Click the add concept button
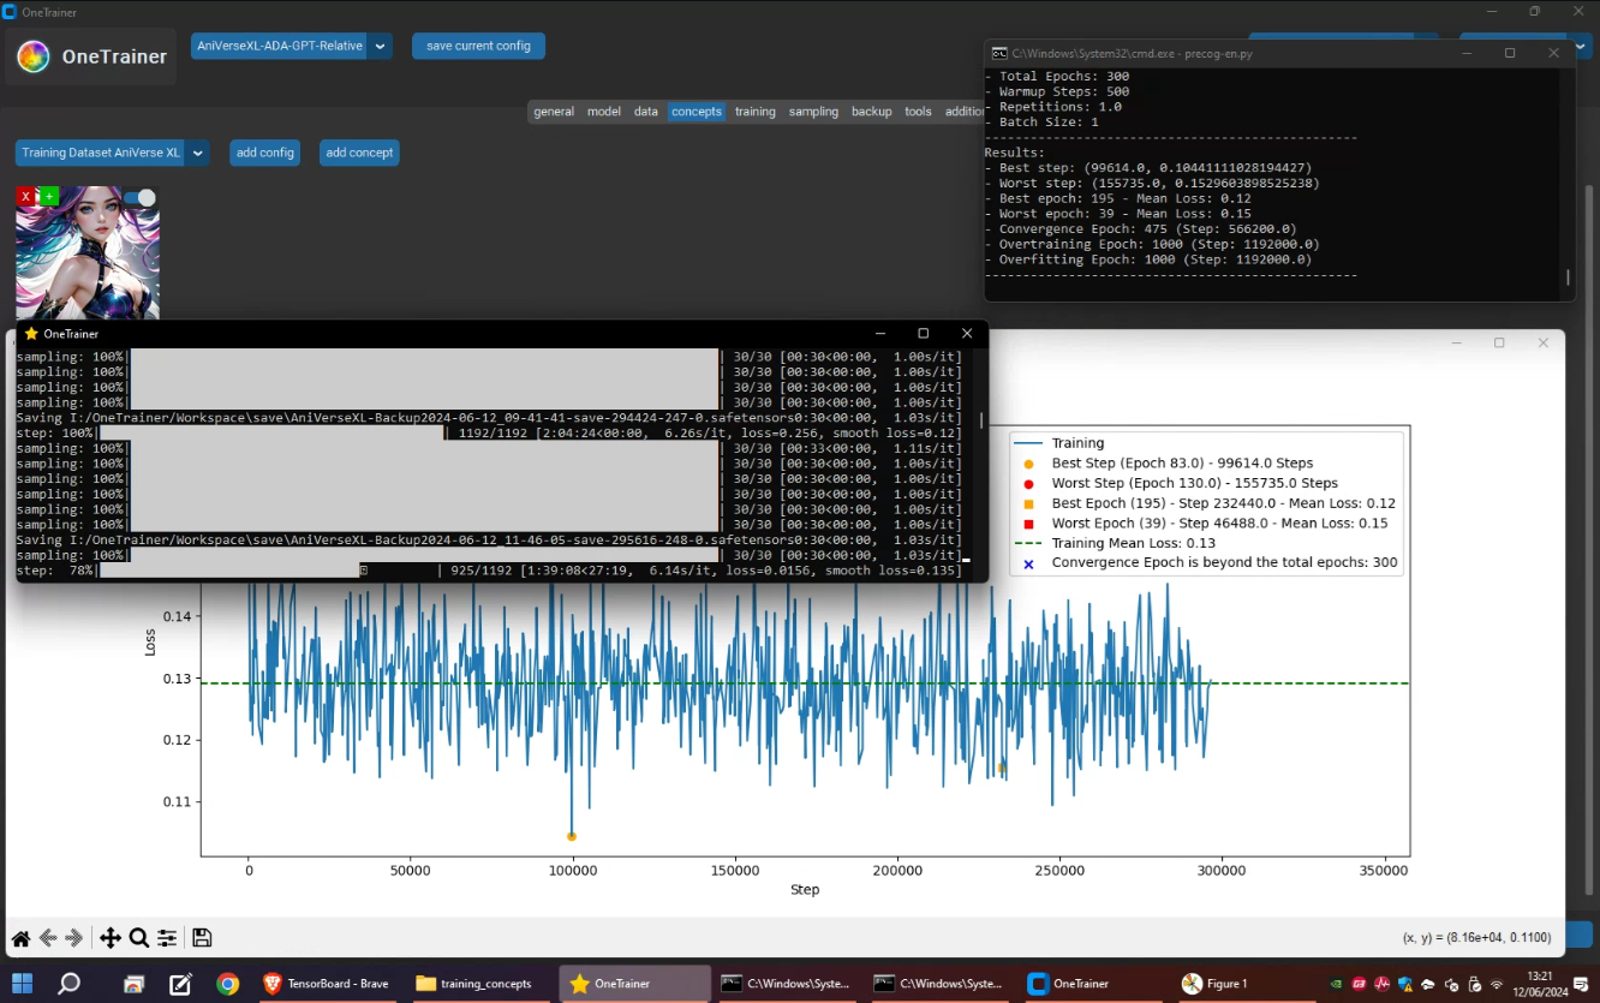This screenshot has height=1003, width=1600. (359, 153)
